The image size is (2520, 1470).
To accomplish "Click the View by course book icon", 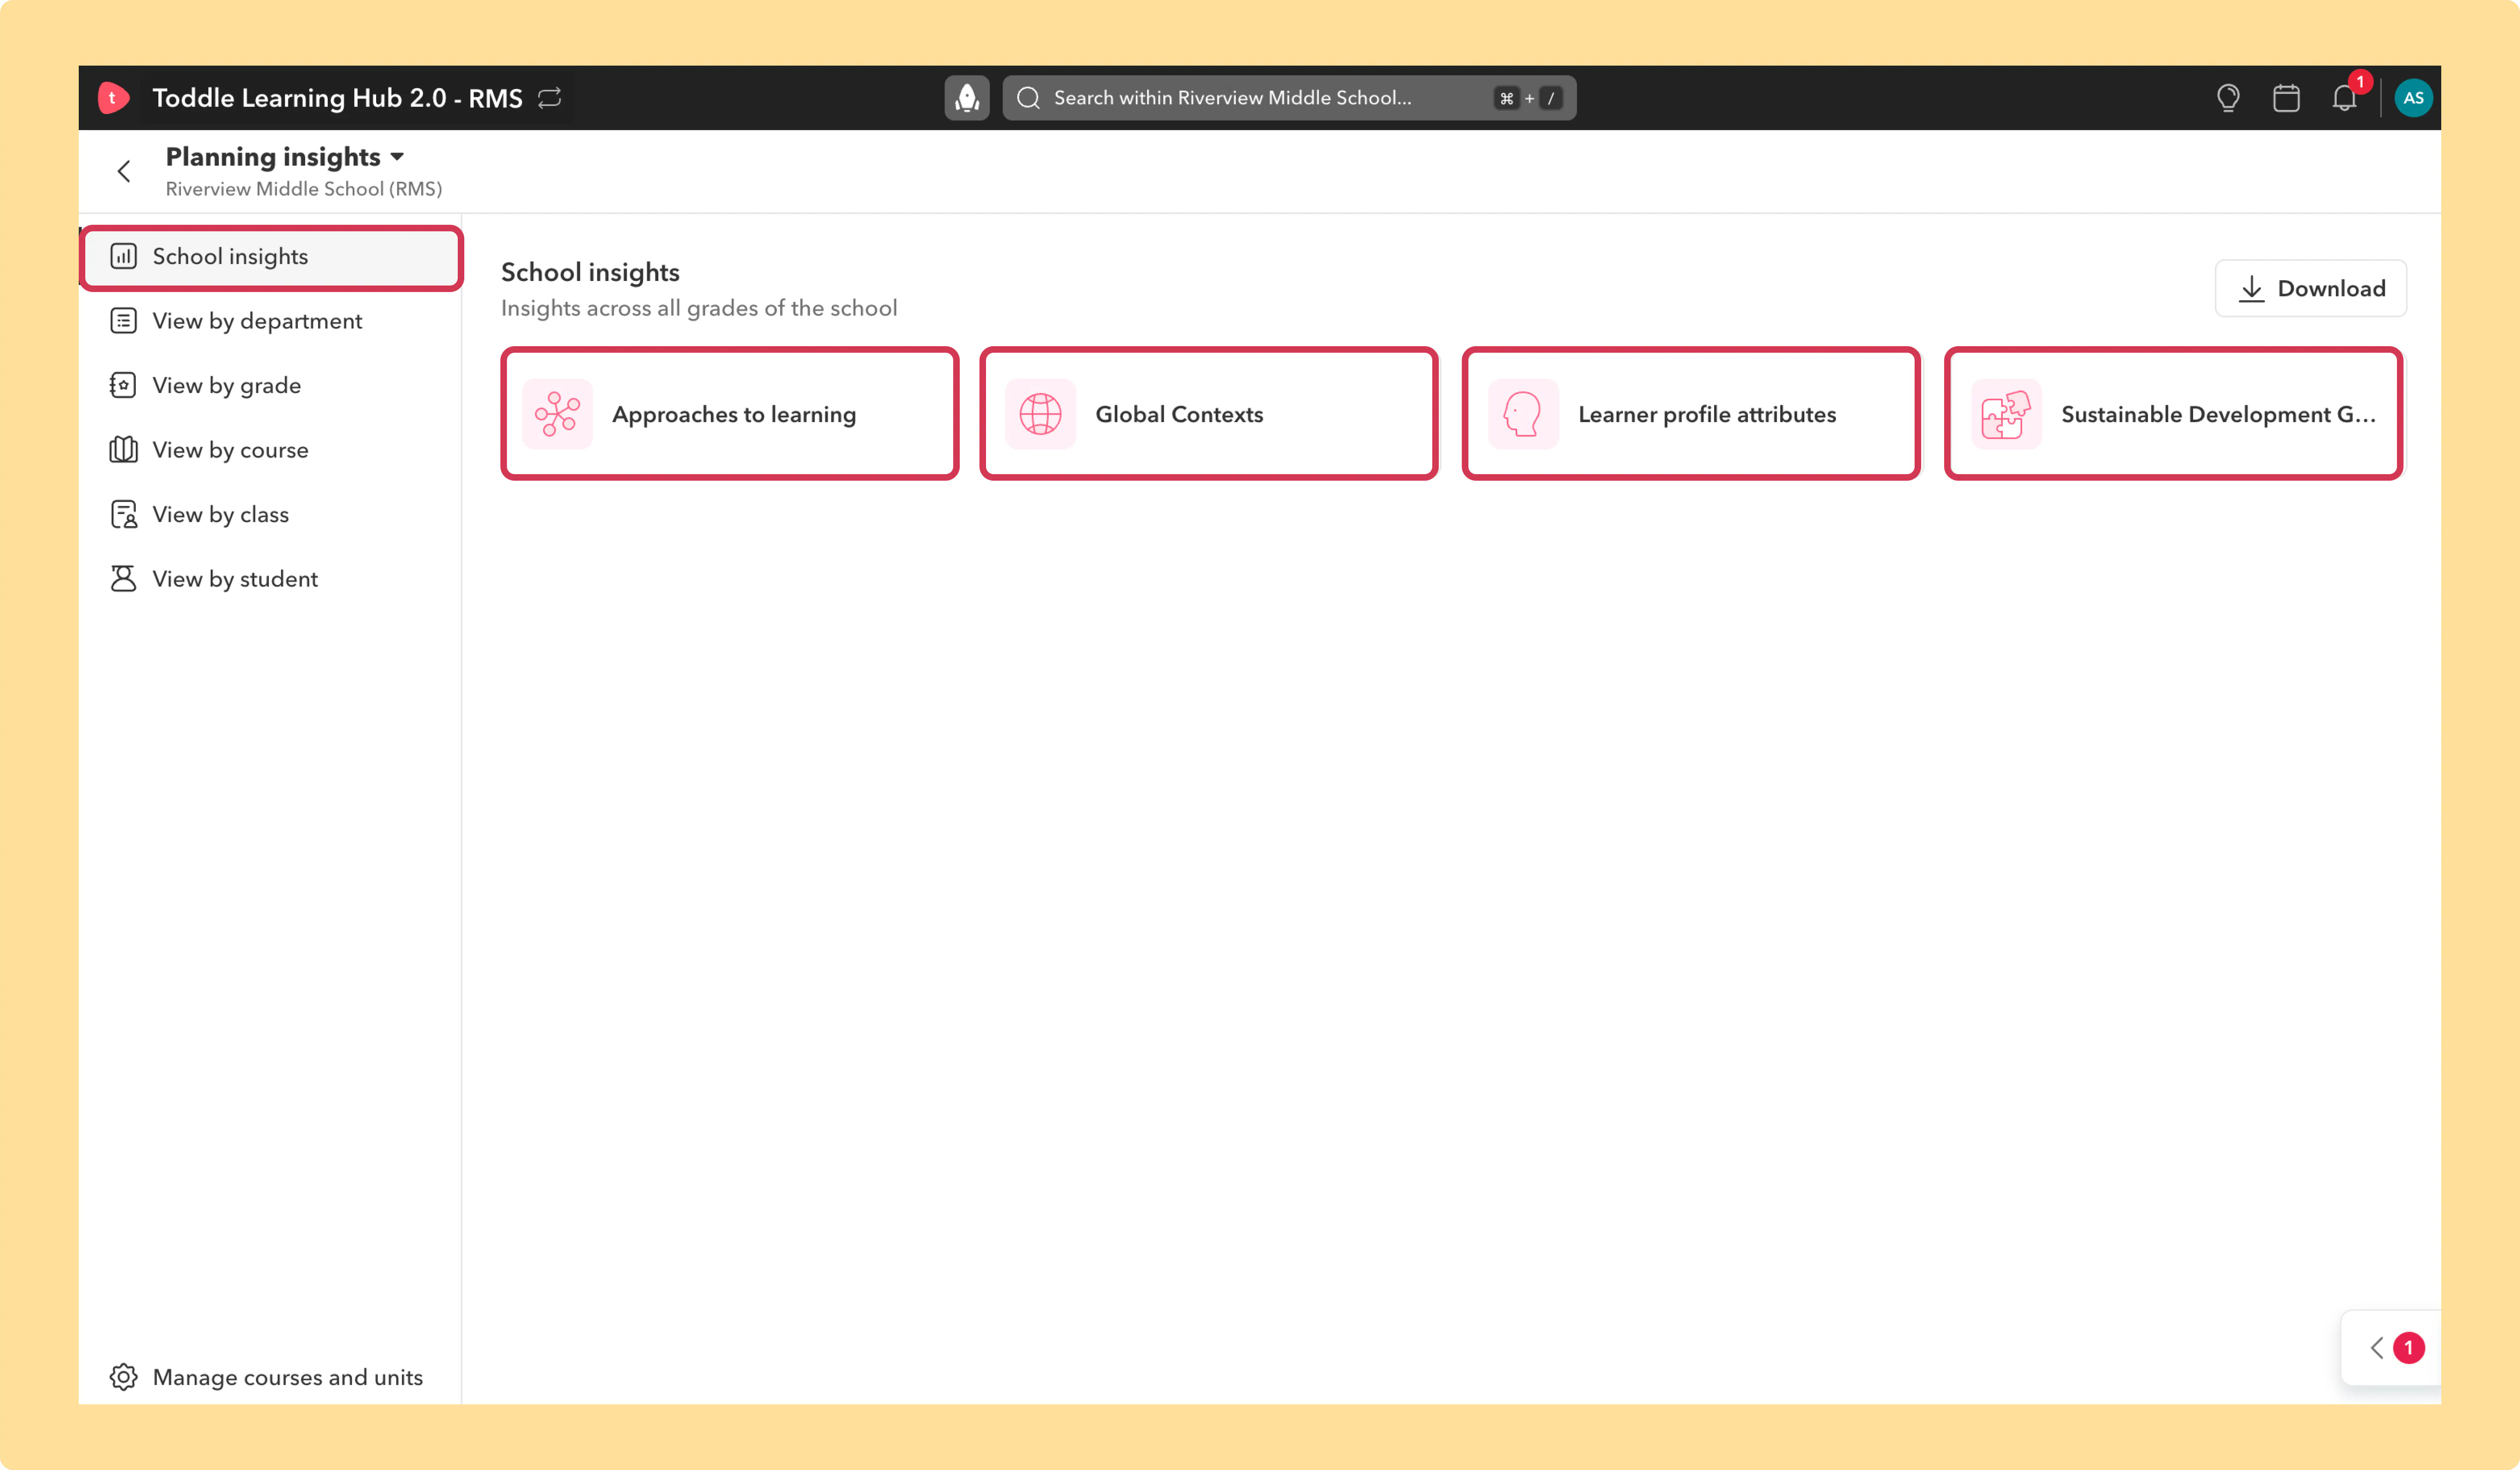I will [x=123, y=450].
